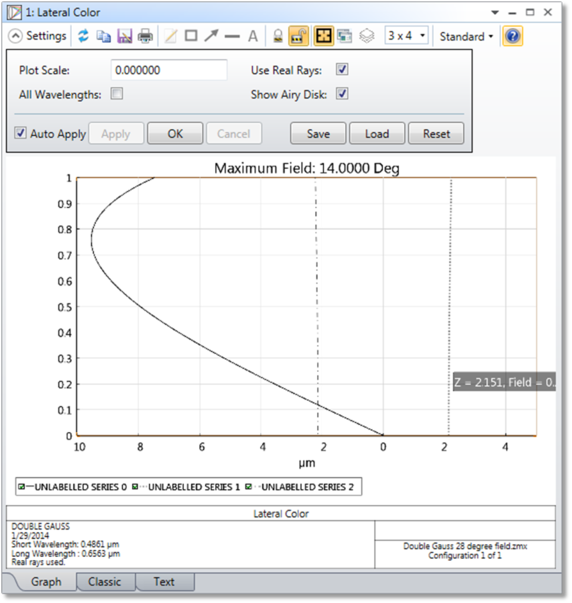Expand the Standard dropdown menu
This screenshot has width=572, height=603.
coord(466,37)
